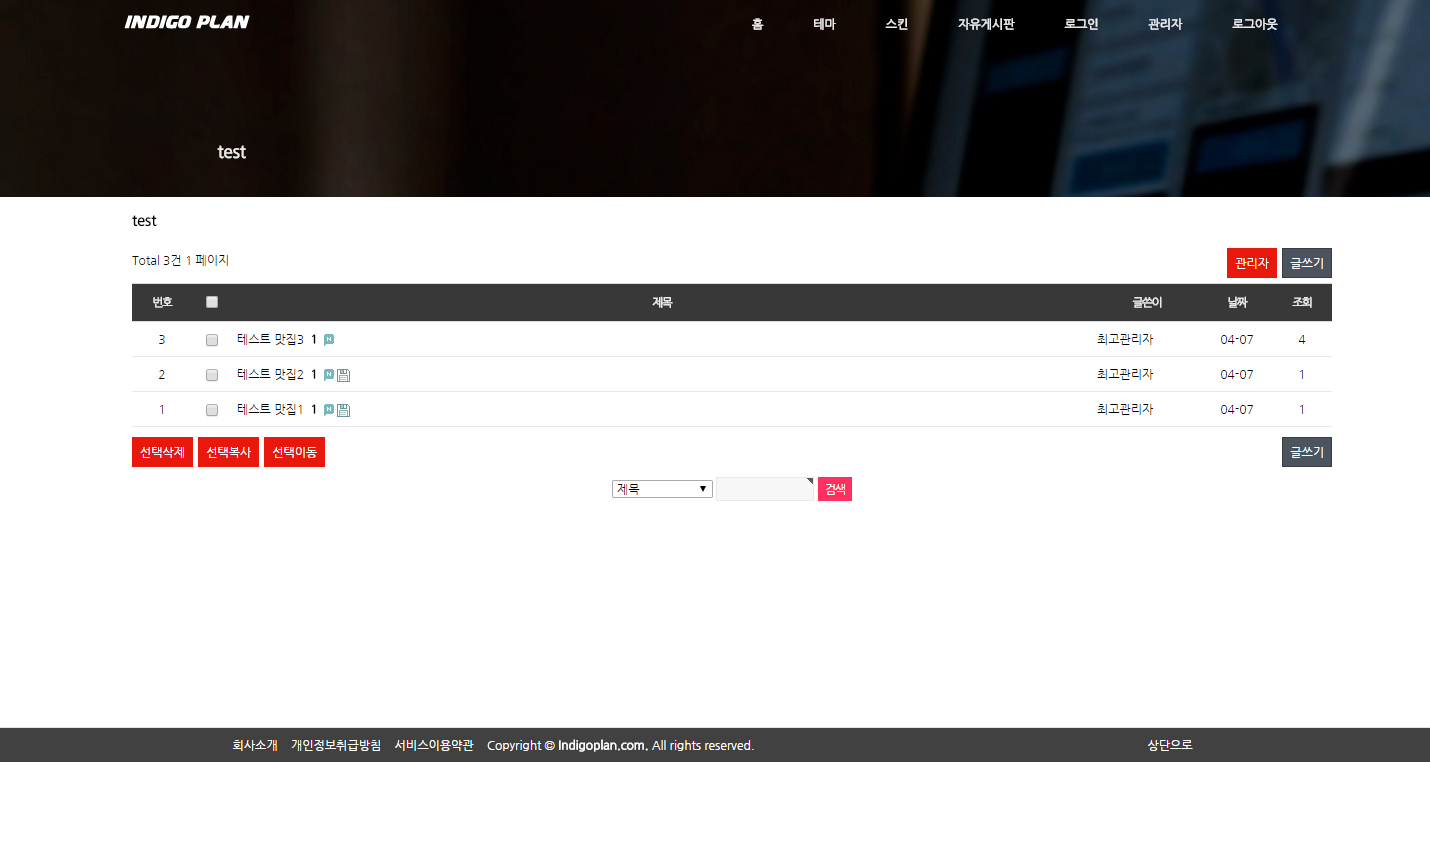Click author 최고관리자 in 테스트 맛집2 row
The image size is (1430, 863).
pos(1125,375)
